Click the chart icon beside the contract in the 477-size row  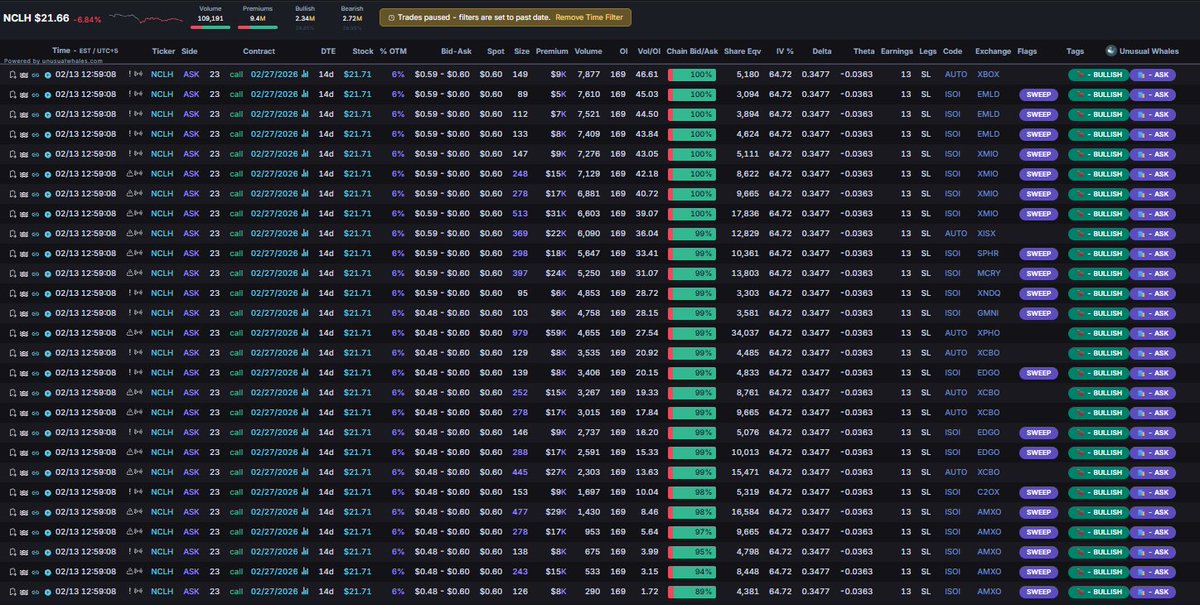[x=306, y=510]
